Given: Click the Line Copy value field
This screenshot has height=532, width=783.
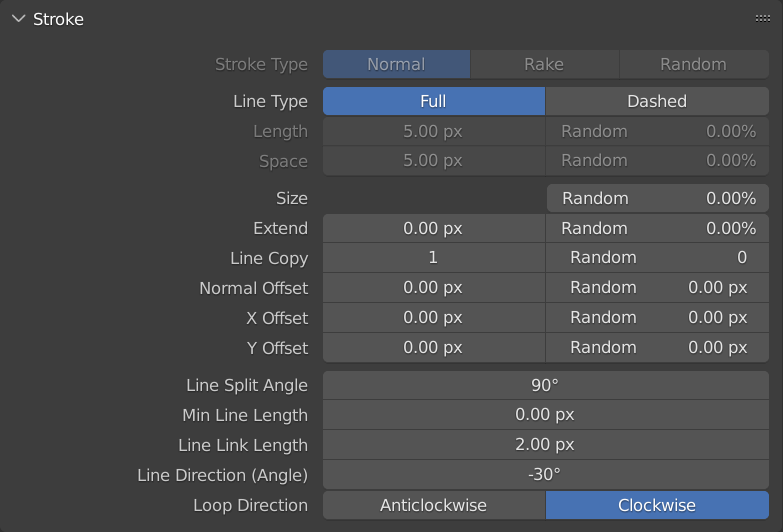Looking at the screenshot, I should tap(433, 258).
